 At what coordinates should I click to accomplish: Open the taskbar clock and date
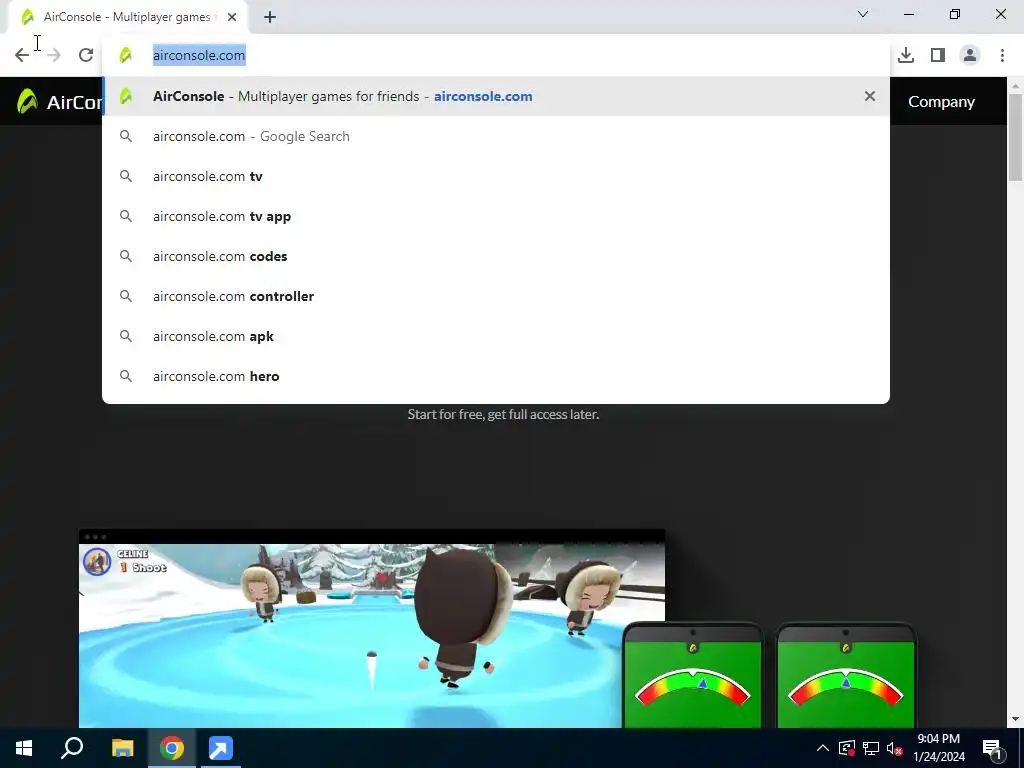(939, 748)
